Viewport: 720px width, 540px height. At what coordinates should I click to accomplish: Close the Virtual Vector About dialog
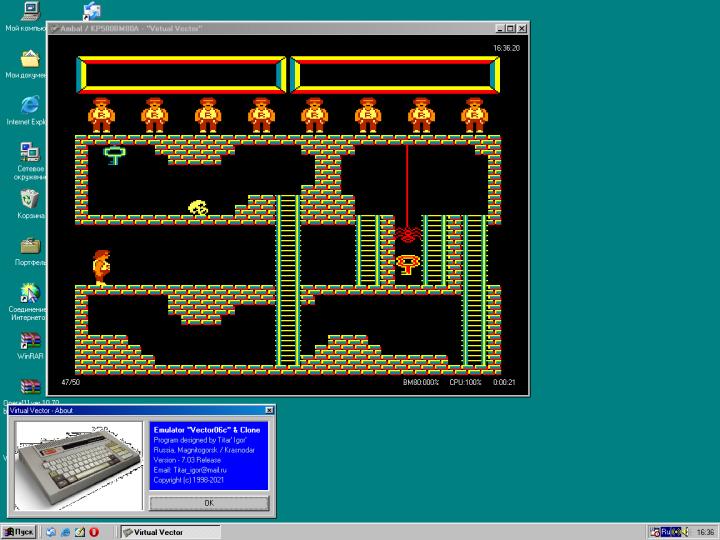point(270,410)
